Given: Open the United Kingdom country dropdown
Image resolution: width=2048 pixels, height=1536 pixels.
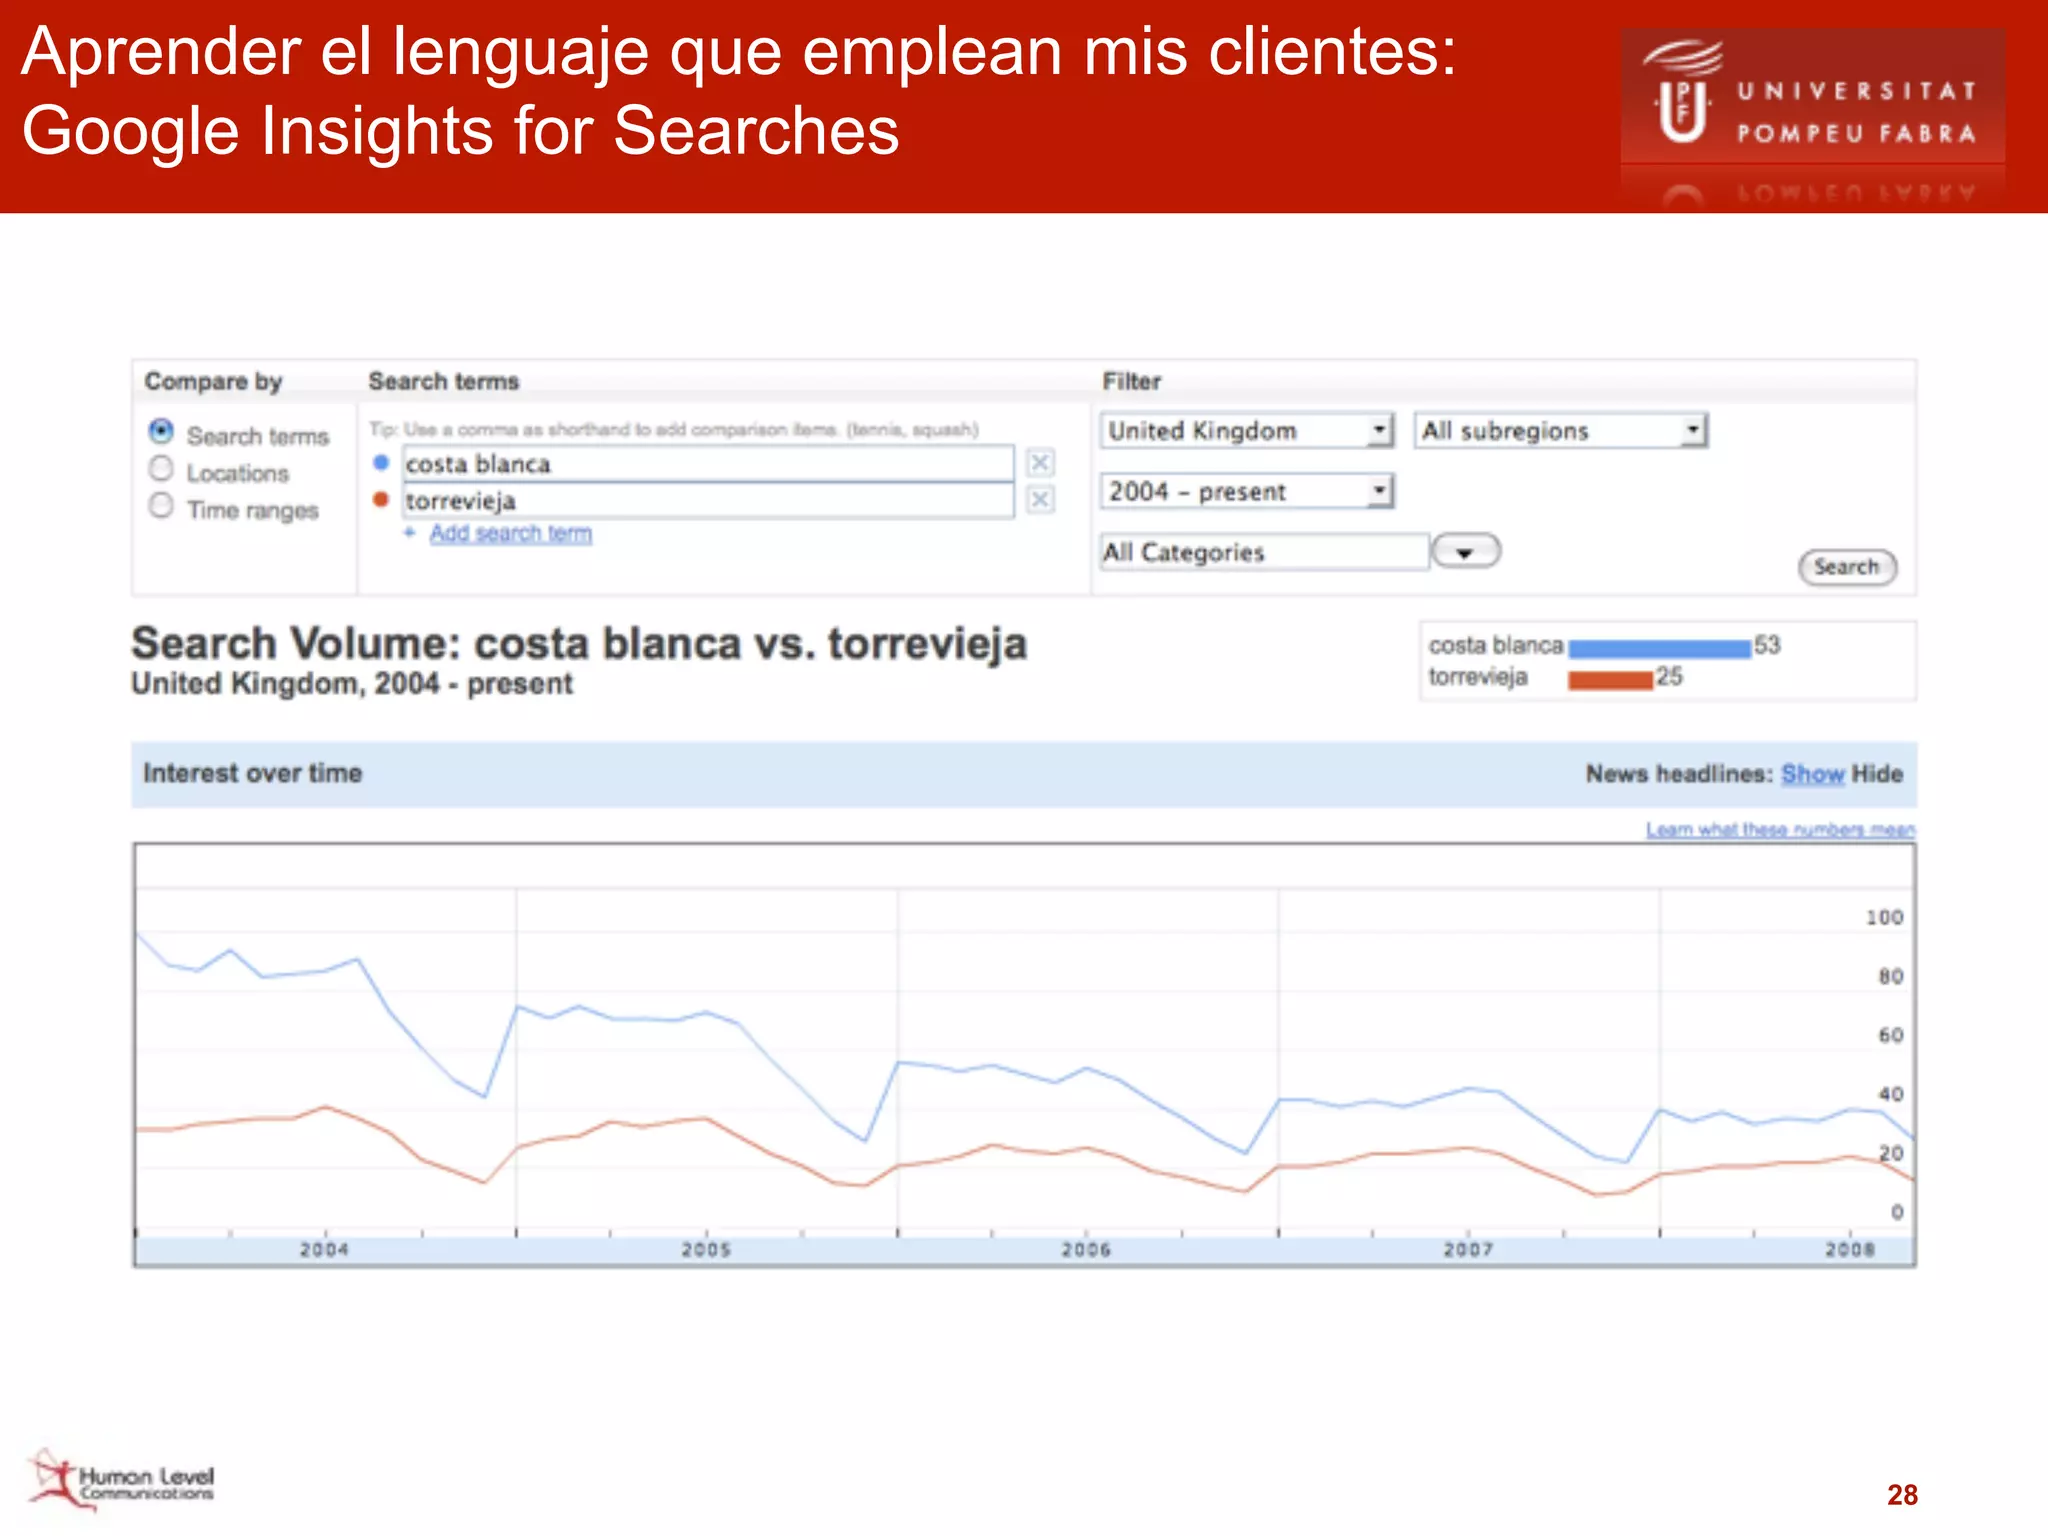Looking at the screenshot, I should point(1247,430).
